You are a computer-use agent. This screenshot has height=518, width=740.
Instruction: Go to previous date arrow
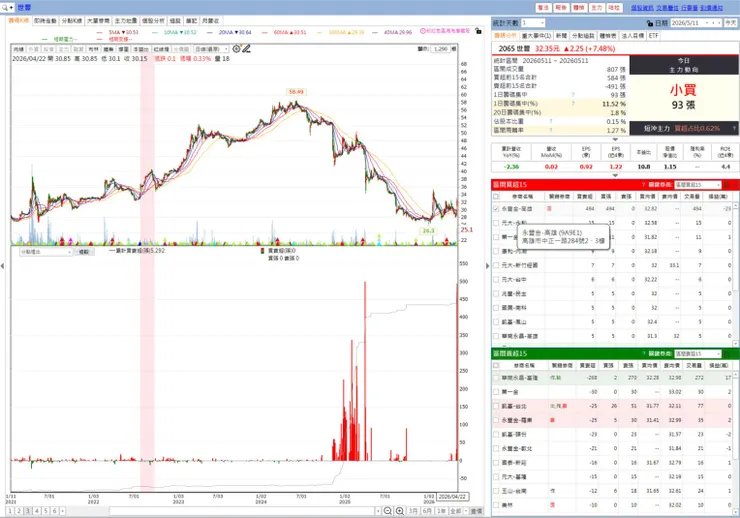point(713,23)
